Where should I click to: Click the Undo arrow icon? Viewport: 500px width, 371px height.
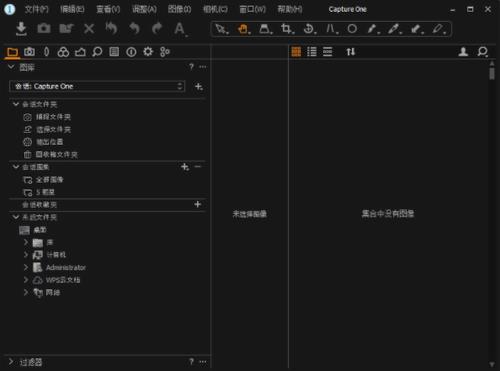pyautogui.click(x=134, y=29)
